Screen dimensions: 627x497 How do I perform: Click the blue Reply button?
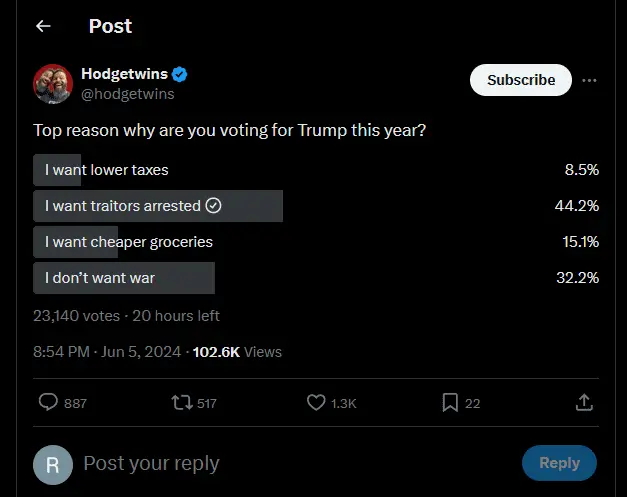click(559, 463)
